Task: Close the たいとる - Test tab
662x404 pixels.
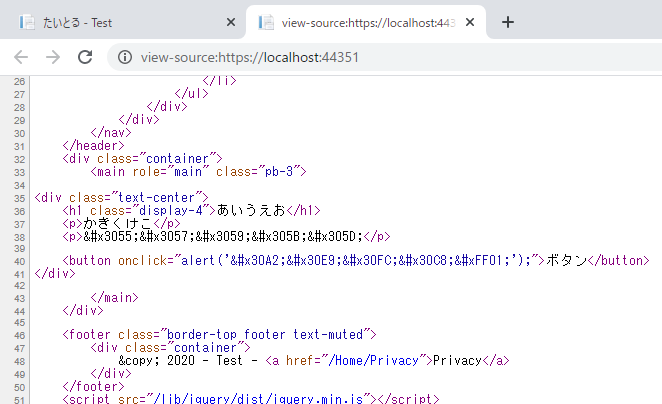Action: (x=231, y=22)
